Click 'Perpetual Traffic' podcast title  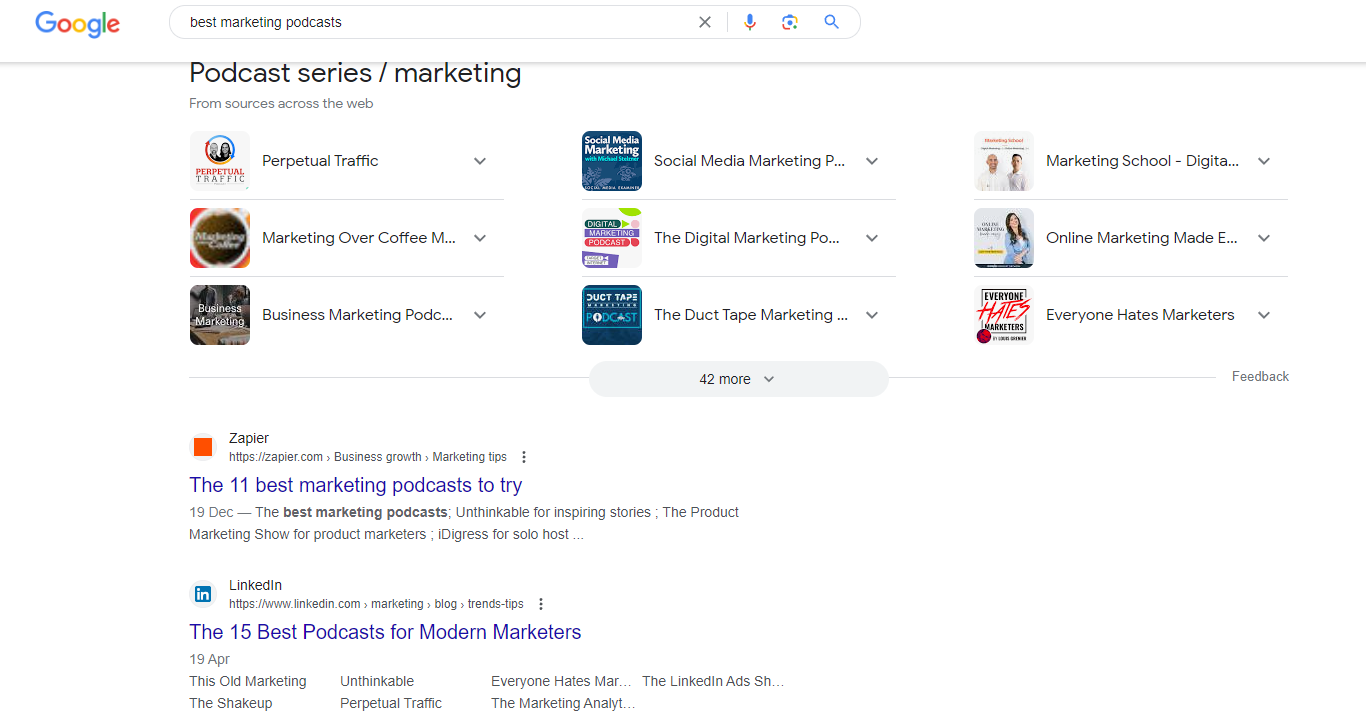click(320, 161)
